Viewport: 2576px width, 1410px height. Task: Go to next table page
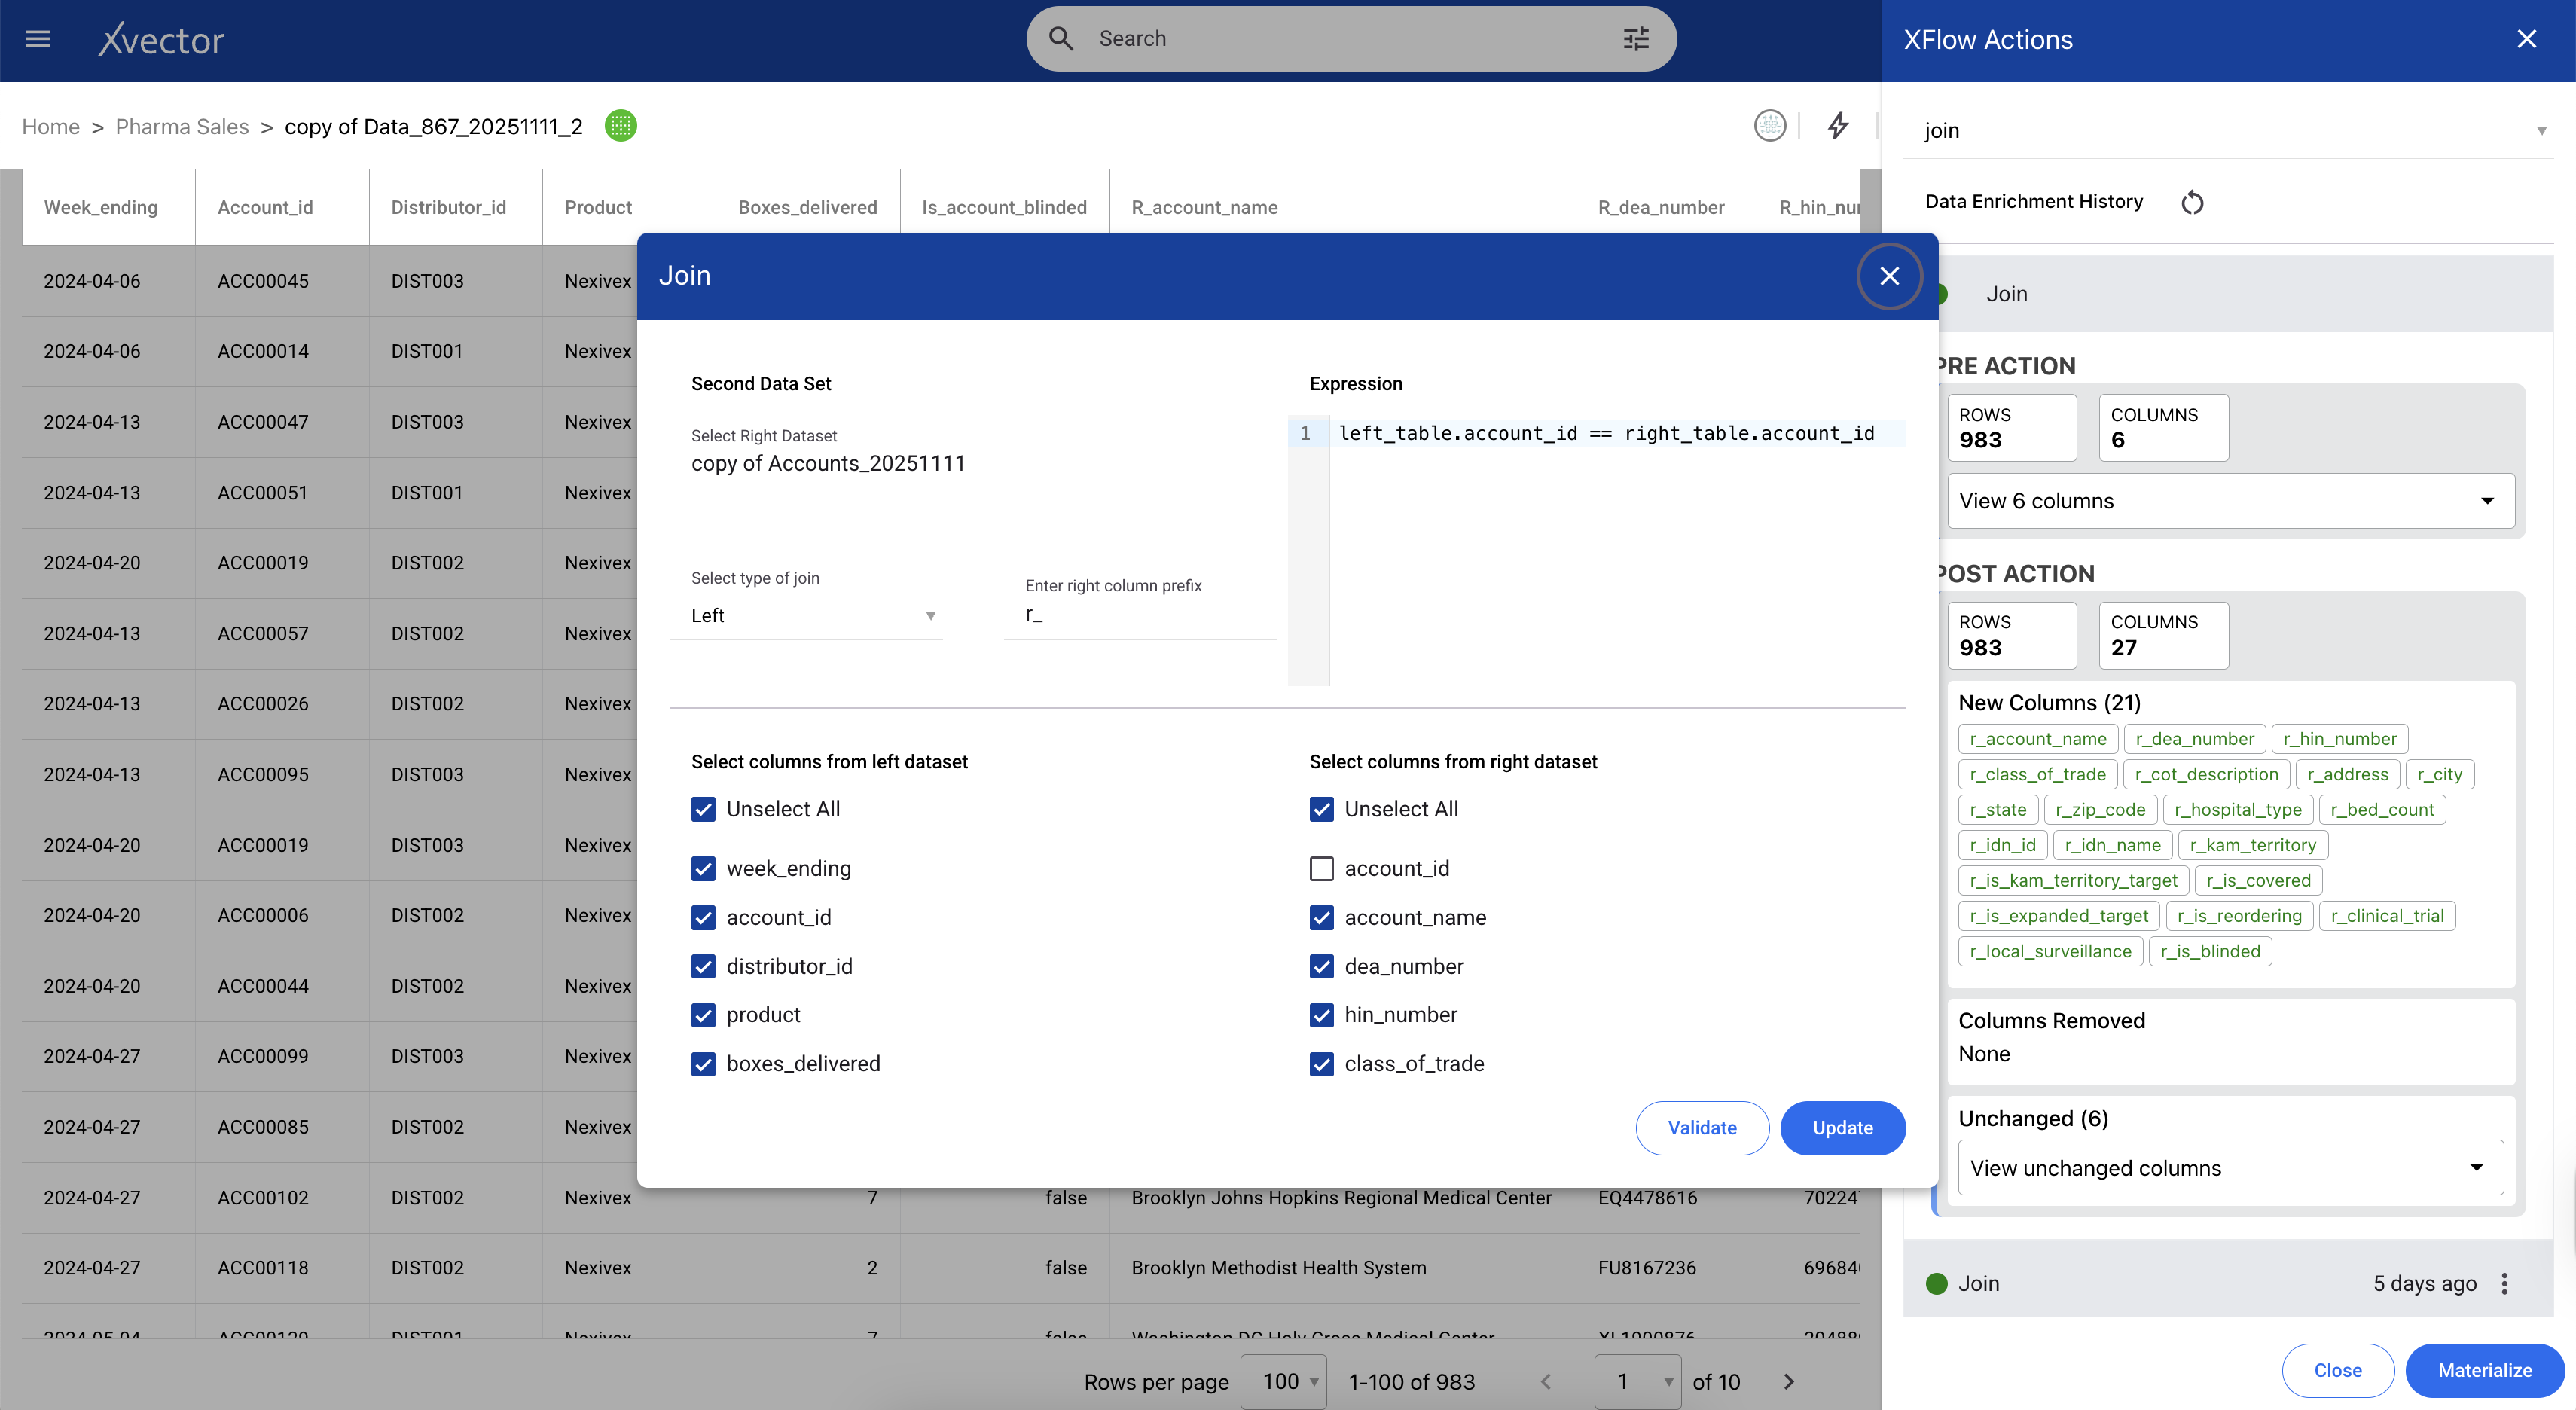click(x=1789, y=1381)
